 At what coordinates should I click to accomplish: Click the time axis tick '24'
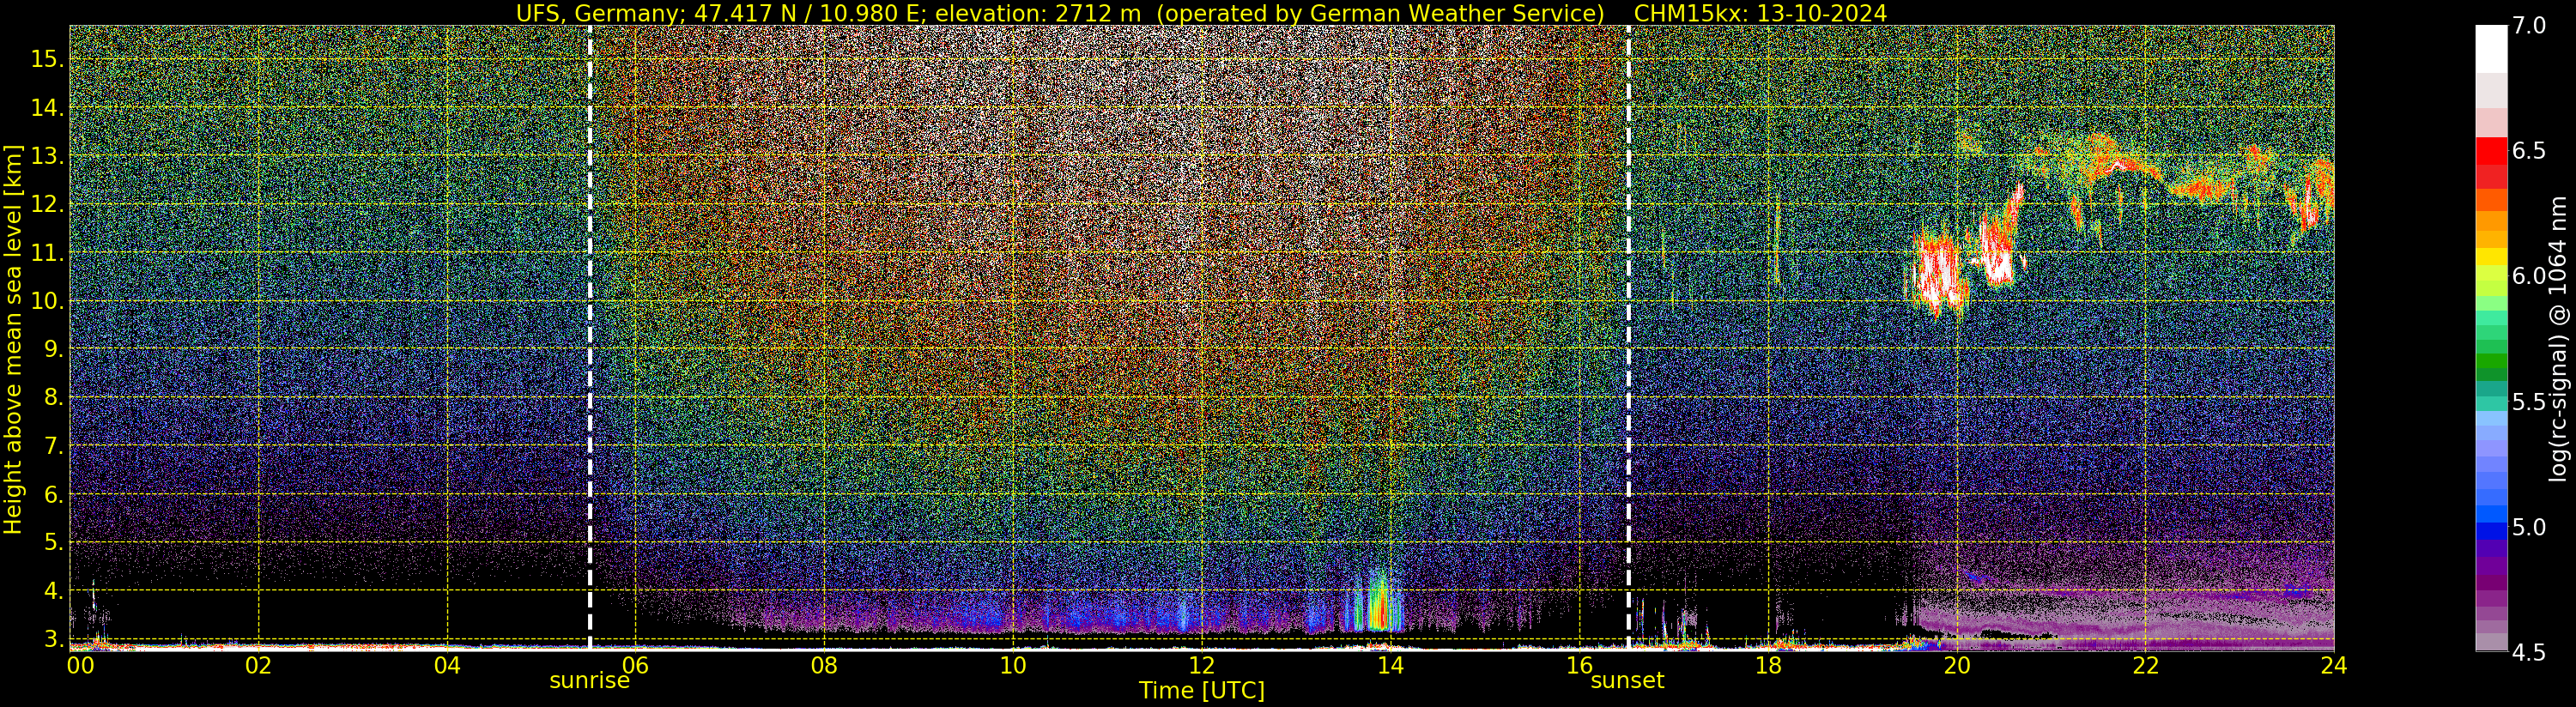pos(2334,665)
